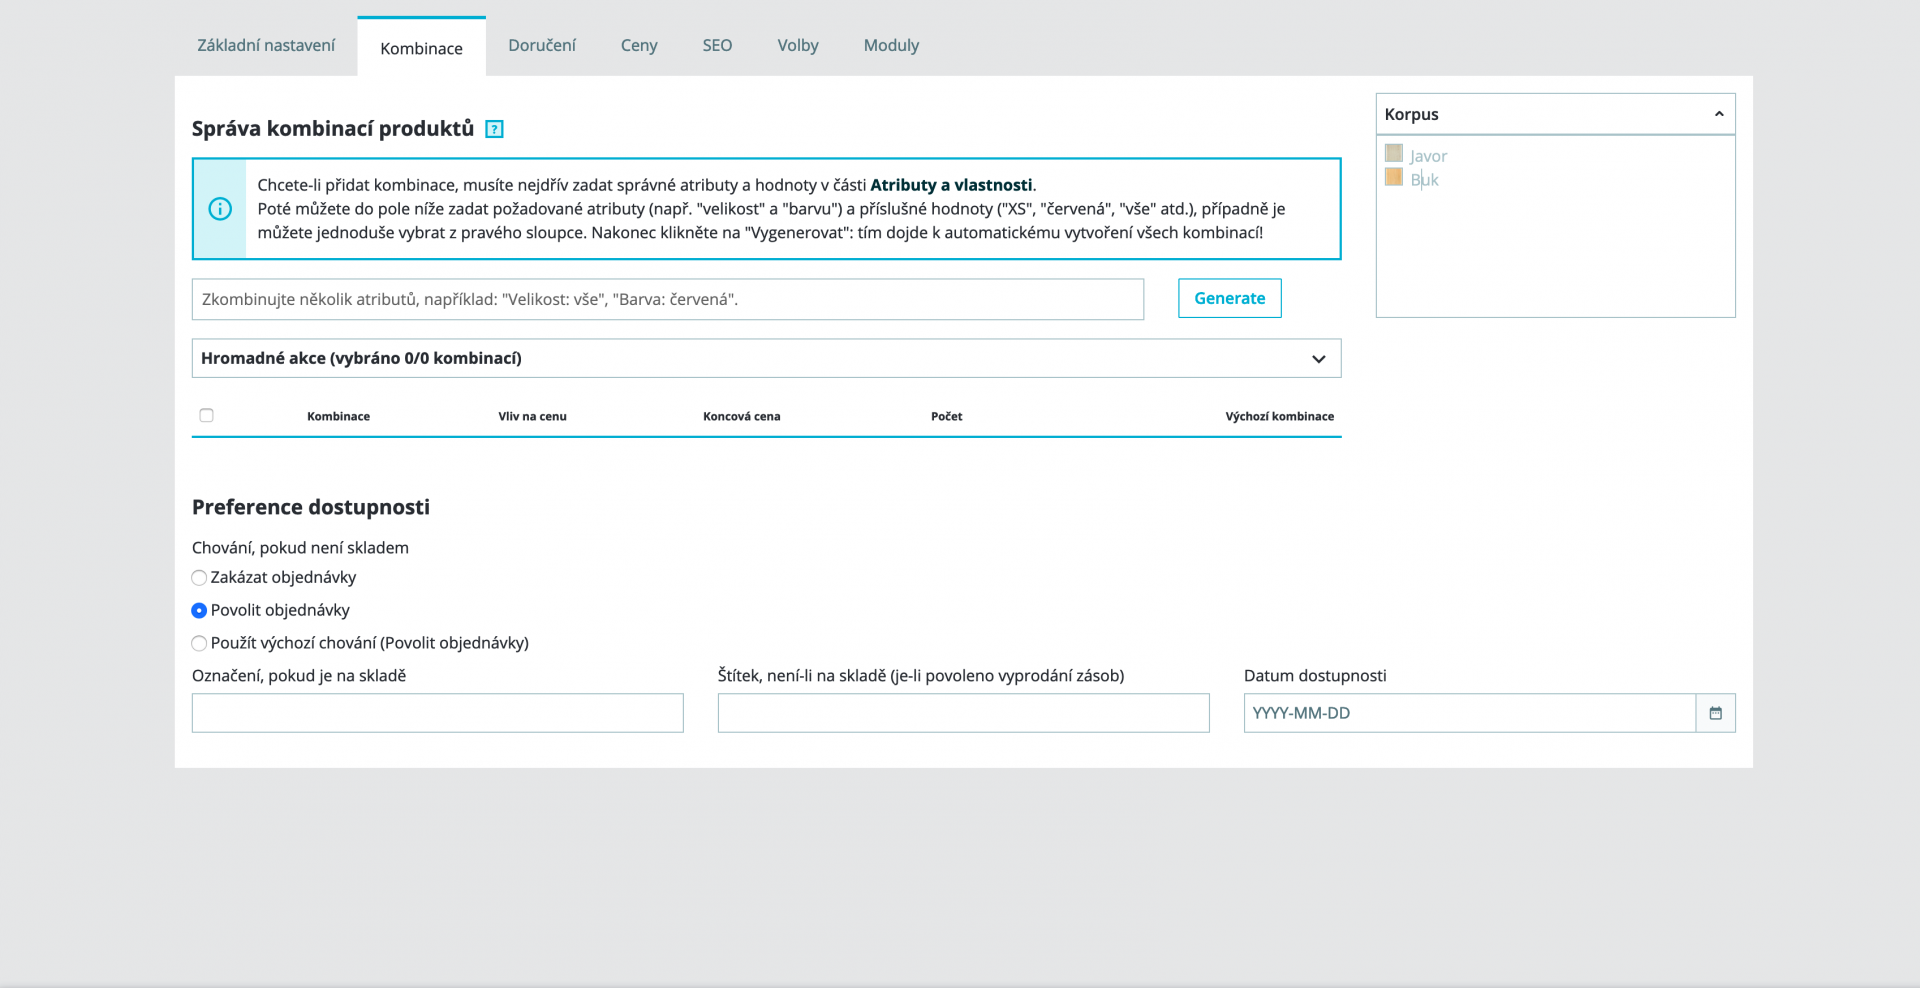This screenshot has width=1920, height=988.
Task: Click the calendar icon for Datum dostupnosti
Action: (x=1715, y=713)
